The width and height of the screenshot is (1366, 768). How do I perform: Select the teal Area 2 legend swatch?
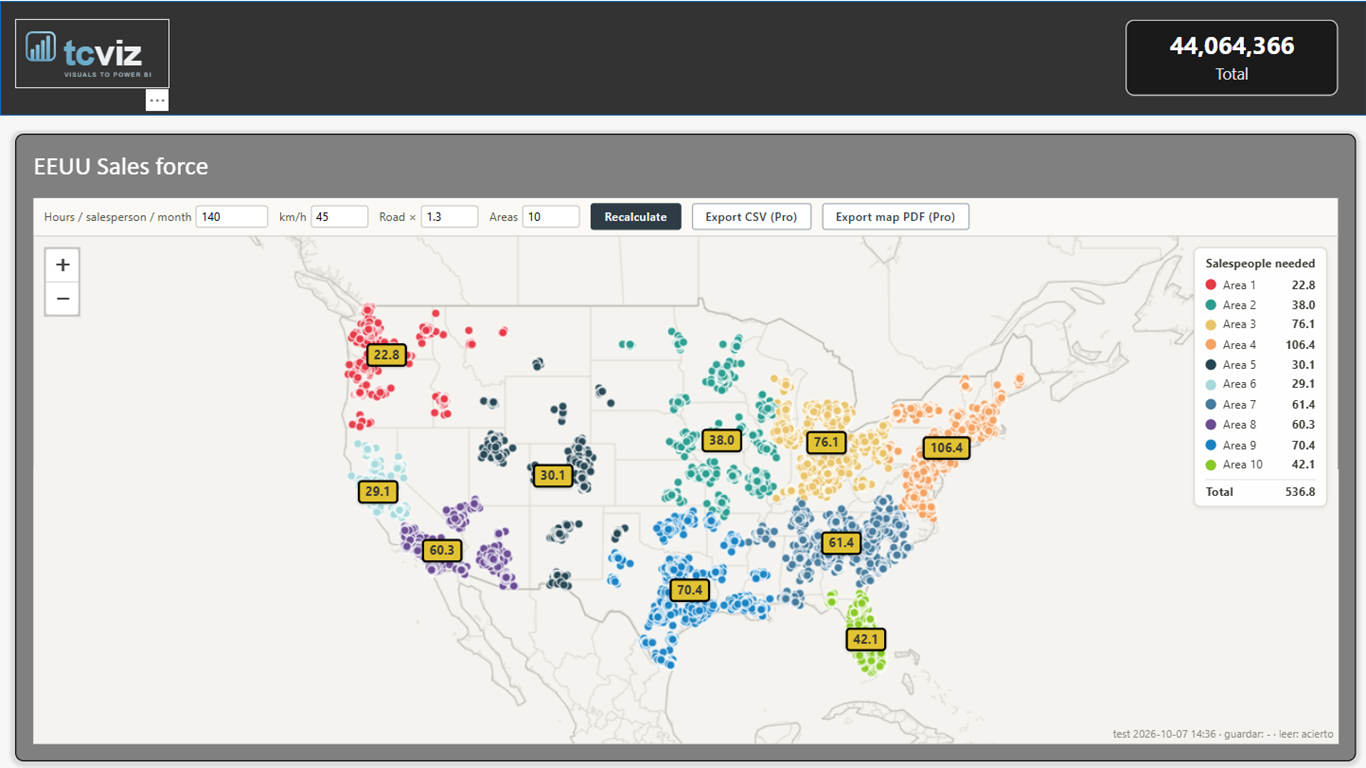tap(1211, 305)
